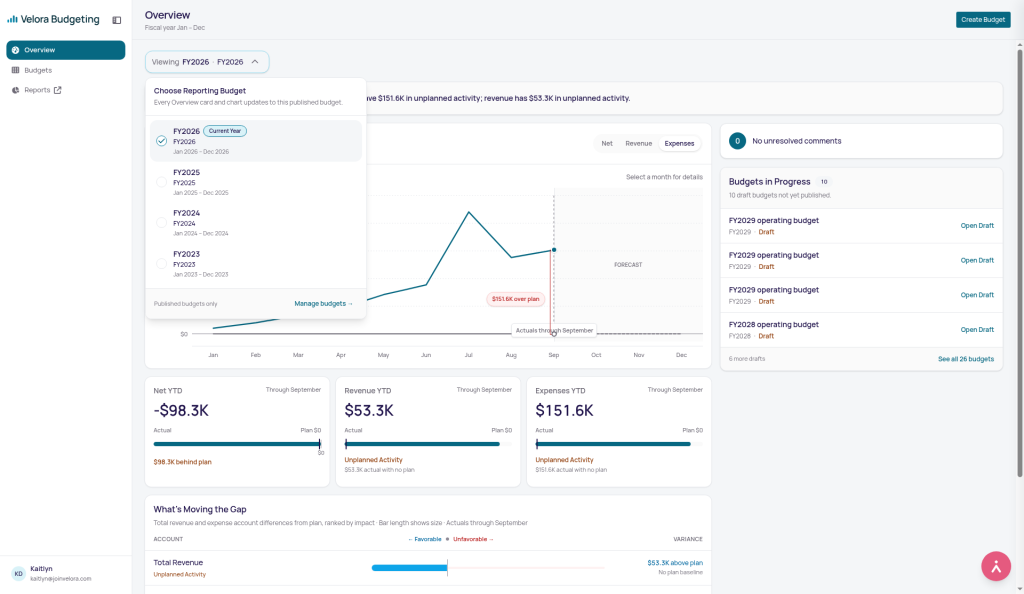Click the $53.3K Revenue YTD value

coord(369,411)
